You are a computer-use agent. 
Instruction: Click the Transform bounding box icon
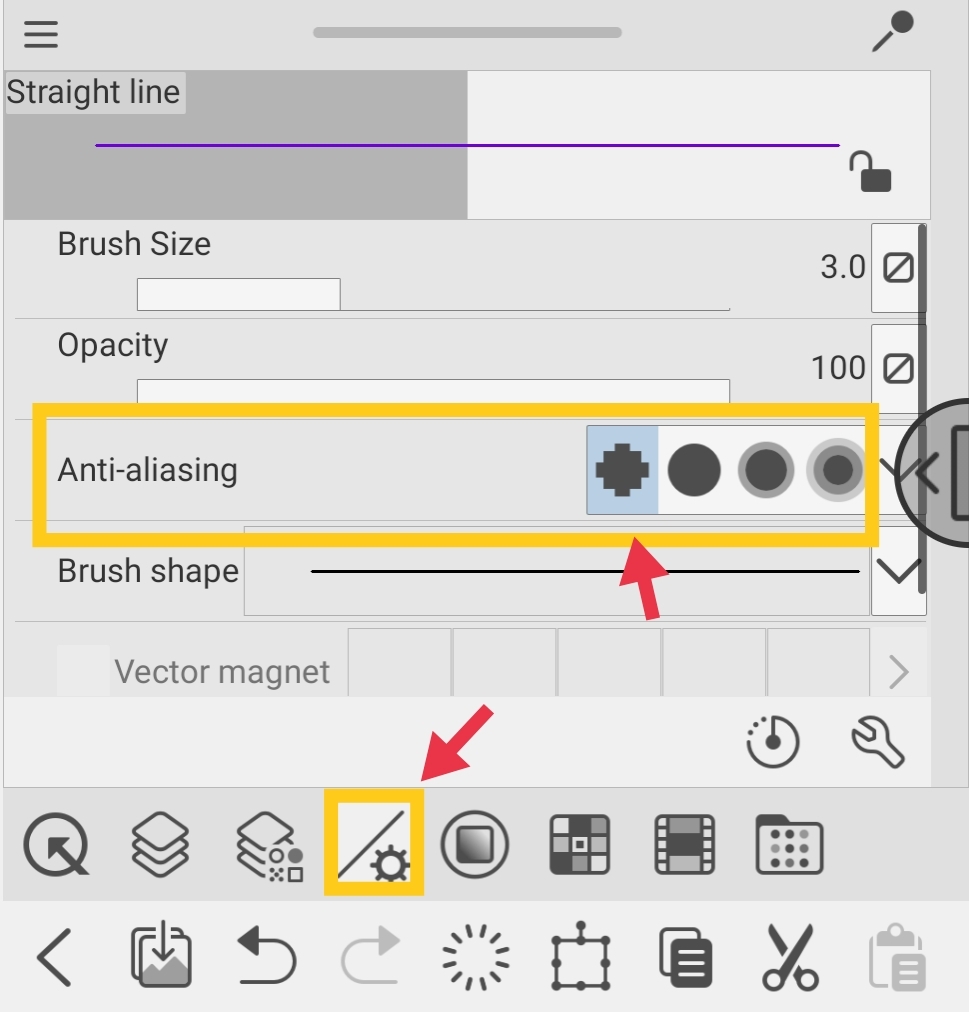580,956
